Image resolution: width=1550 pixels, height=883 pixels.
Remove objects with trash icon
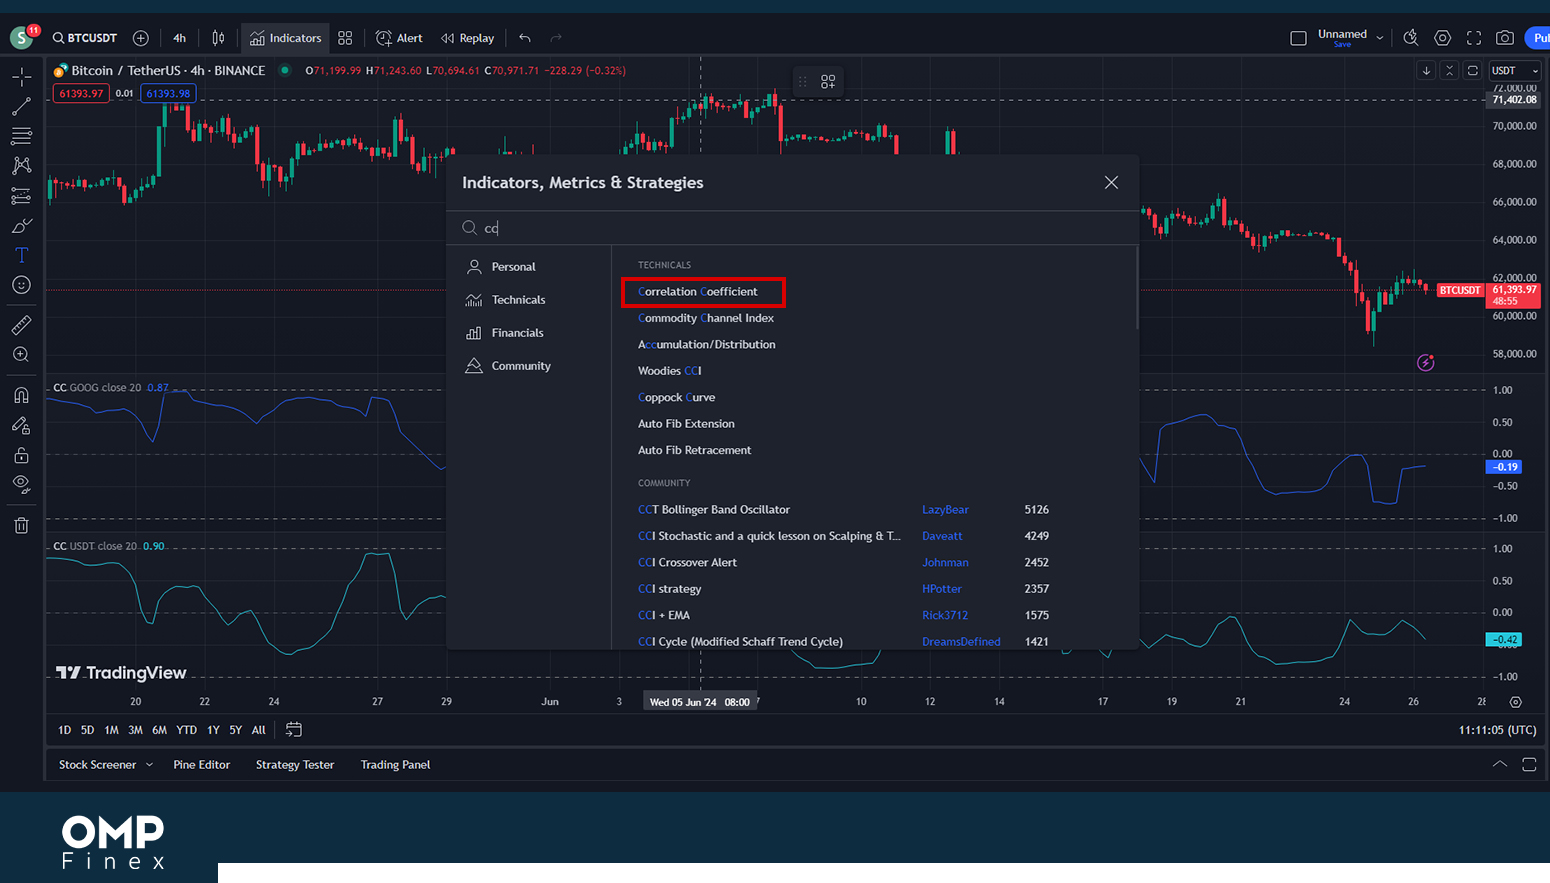[x=21, y=525]
